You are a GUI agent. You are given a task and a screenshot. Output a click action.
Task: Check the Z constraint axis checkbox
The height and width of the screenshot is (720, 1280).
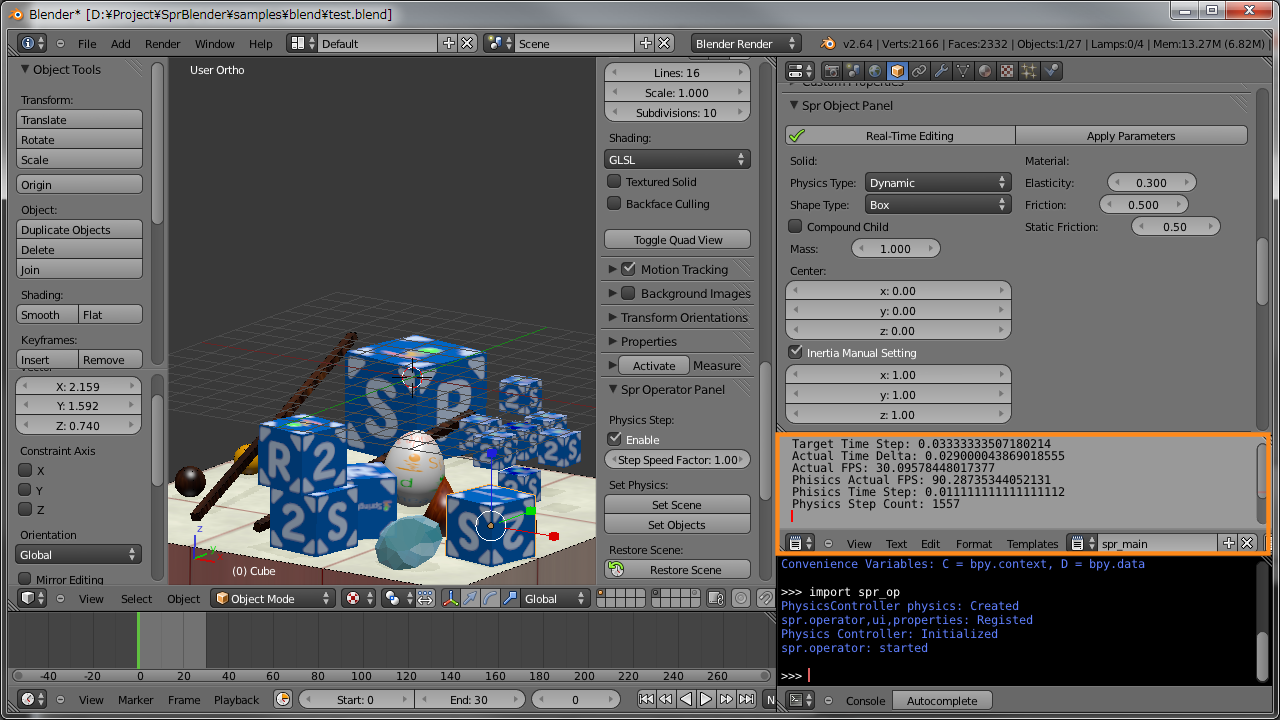click(x=26, y=509)
